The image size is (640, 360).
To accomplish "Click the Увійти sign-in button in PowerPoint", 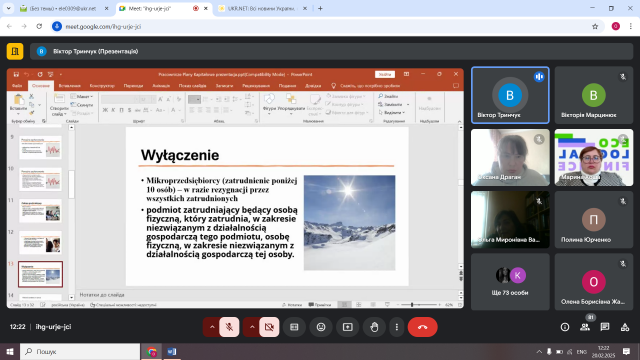I will click(x=385, y=74).
